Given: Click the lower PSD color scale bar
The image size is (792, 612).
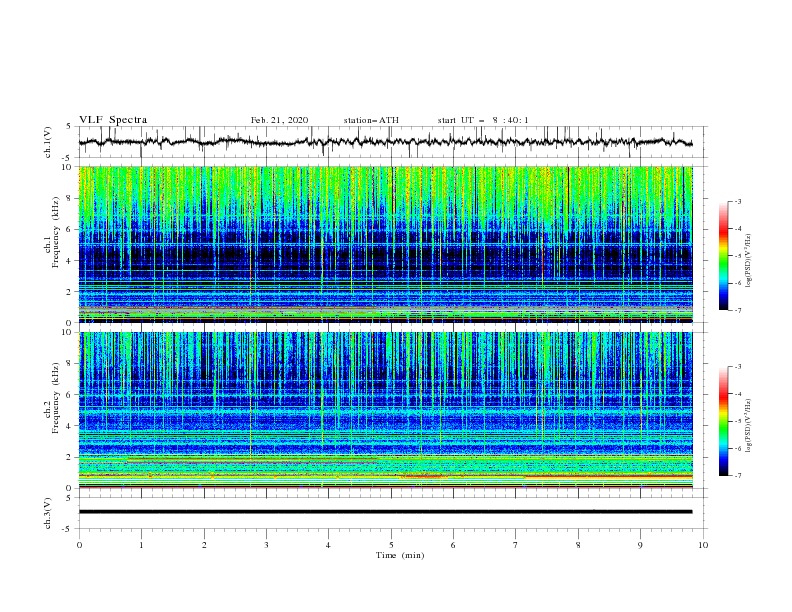Looking at the screenshot, I should tap(723, 421).
